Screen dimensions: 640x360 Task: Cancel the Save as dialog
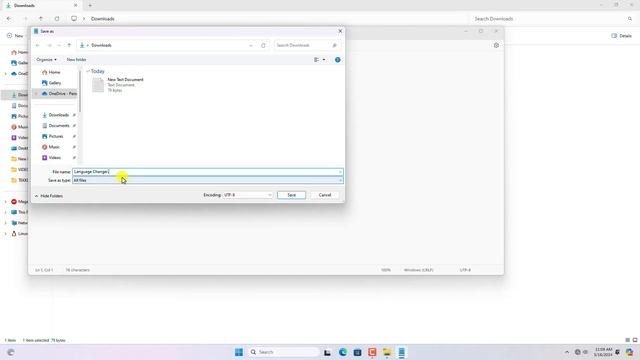point(325,195)
